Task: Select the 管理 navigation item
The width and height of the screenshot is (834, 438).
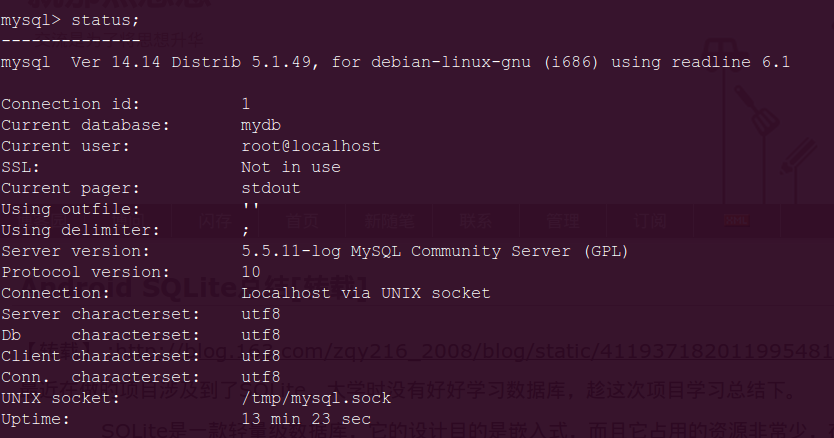Action: (563, 220)
